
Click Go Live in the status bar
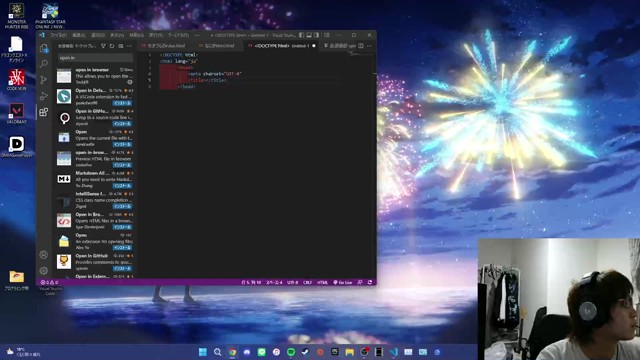342,282
